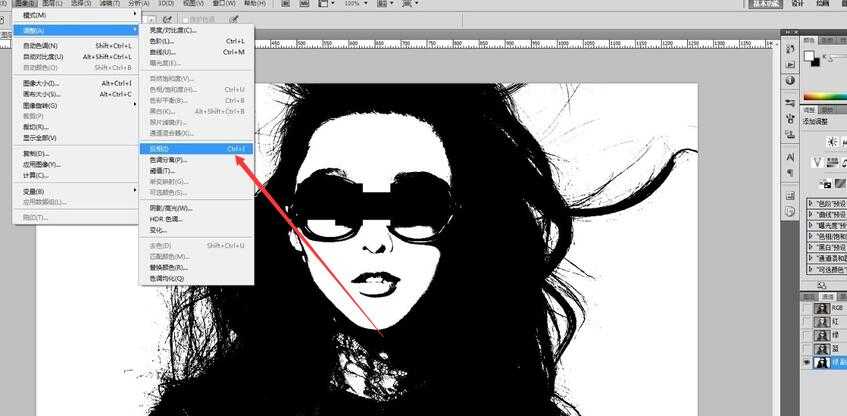This screenshot has width=847, height=416.
Task: Click Brightness/Contrast sun icon in Adjustments panel
Action: point(832,142)
